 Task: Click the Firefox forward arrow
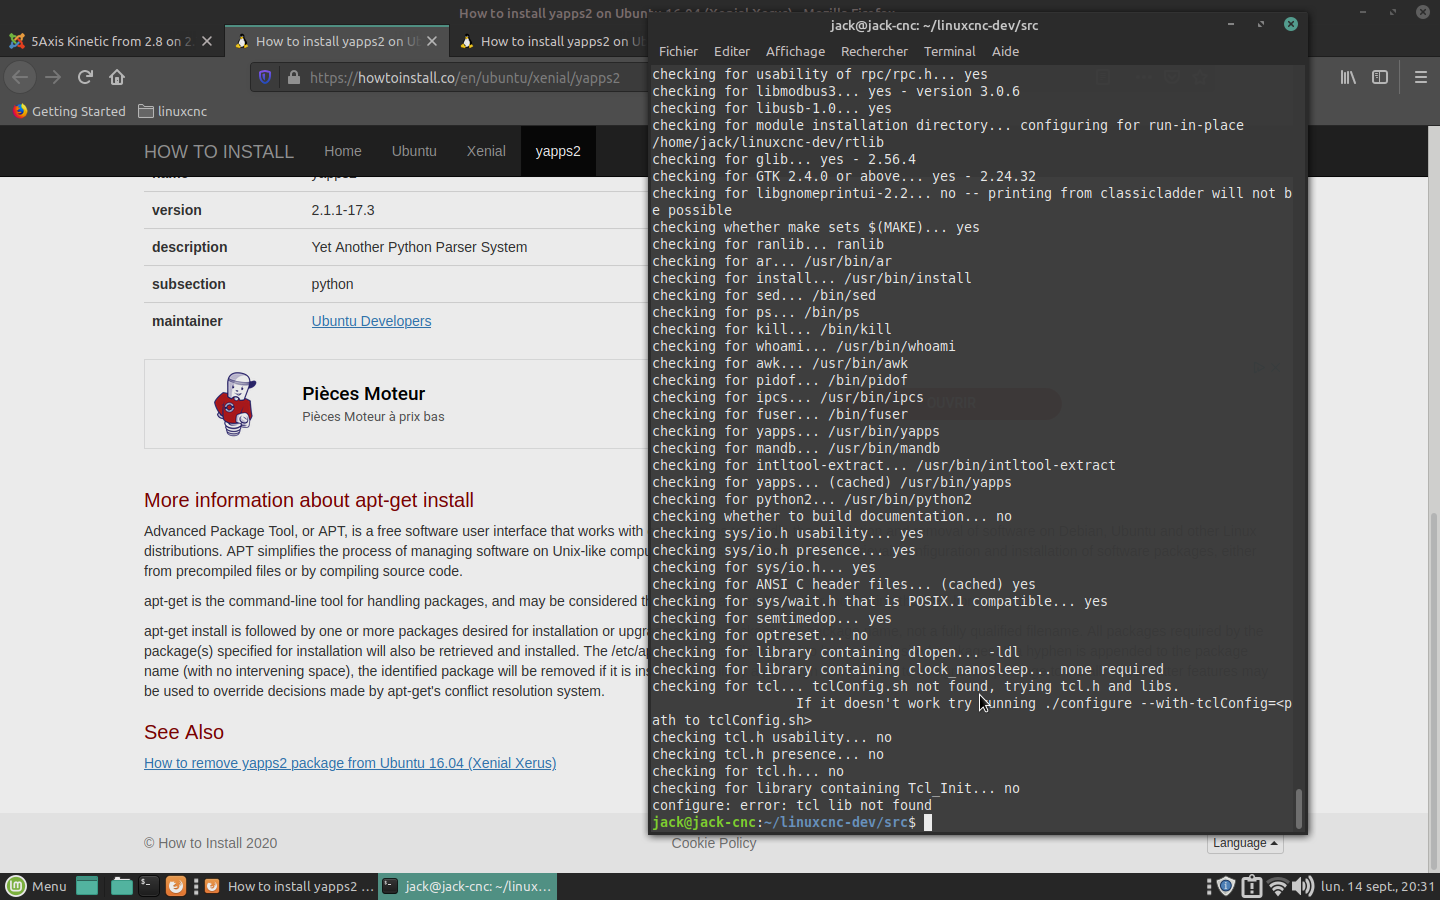[53, 77]
